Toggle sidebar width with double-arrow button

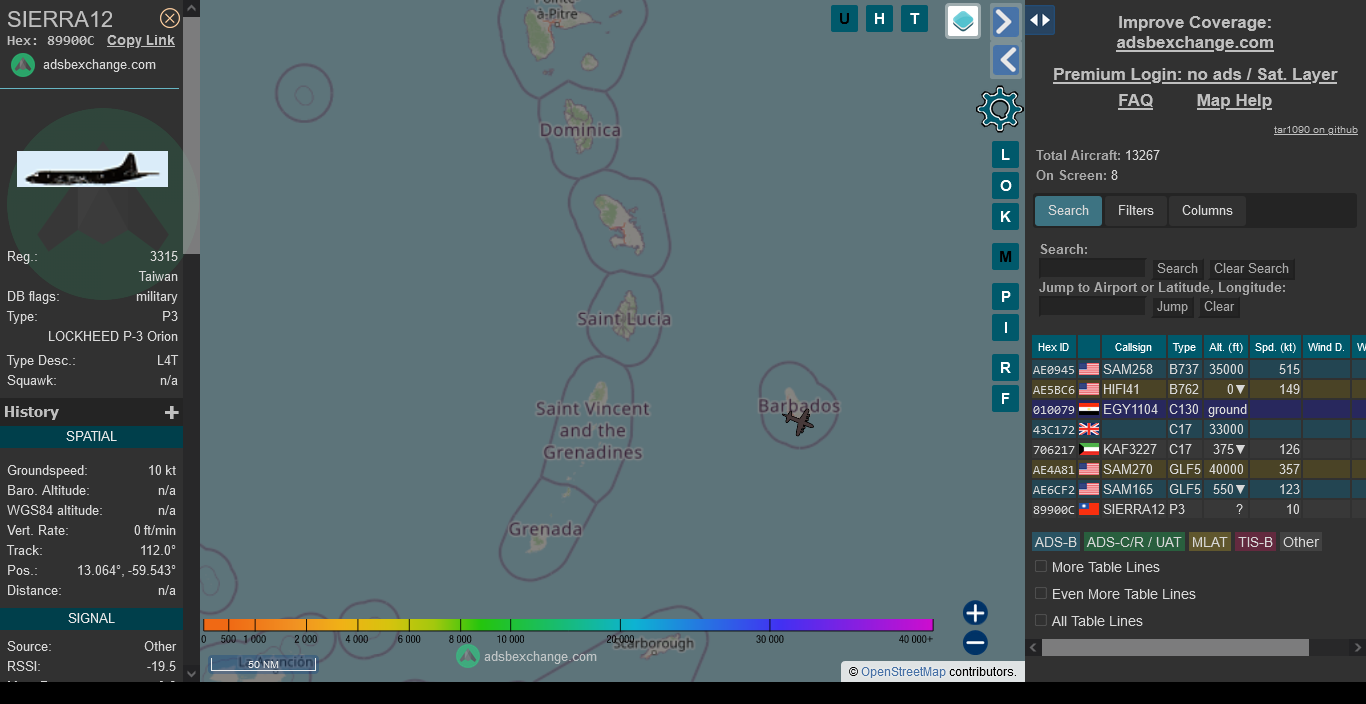point(1040,20)
